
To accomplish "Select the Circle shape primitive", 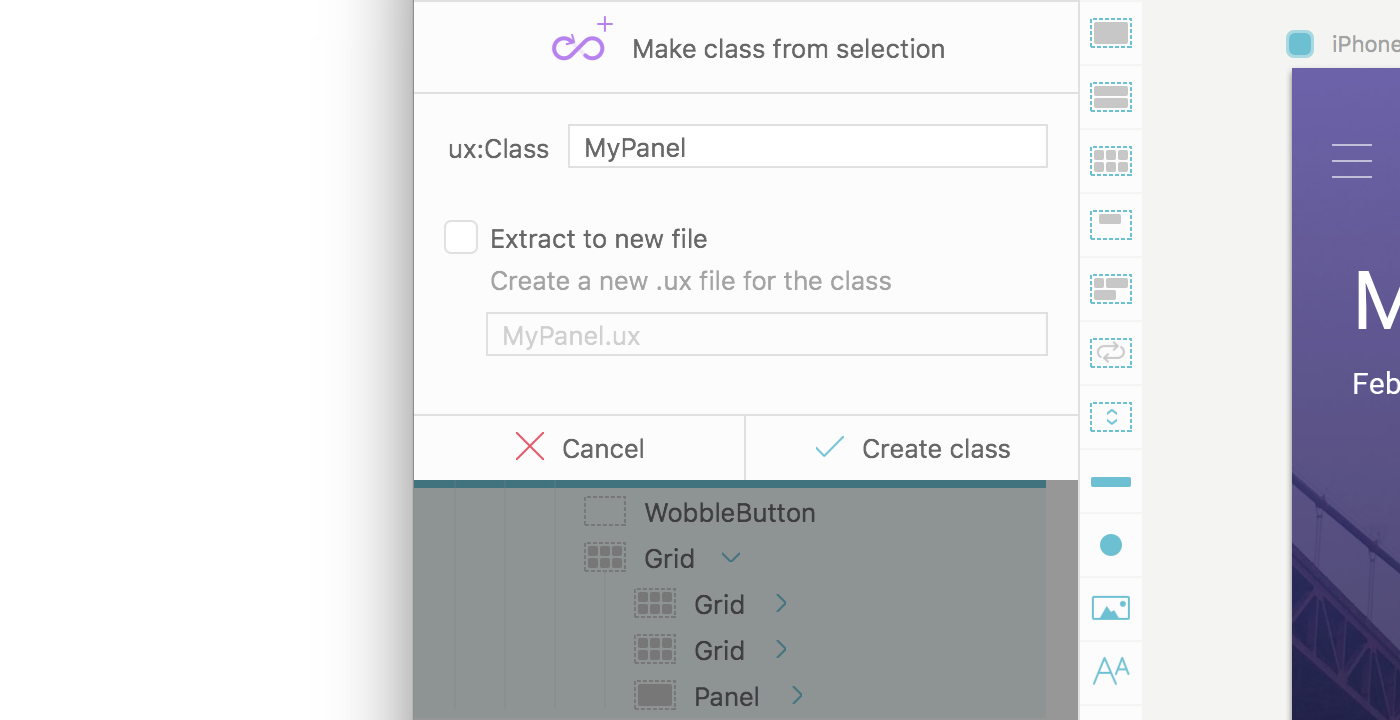I will (1110, 545).
